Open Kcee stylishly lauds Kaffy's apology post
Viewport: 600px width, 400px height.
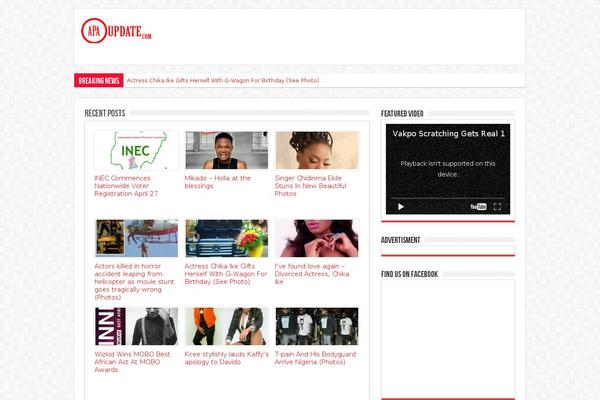[227, 358]
